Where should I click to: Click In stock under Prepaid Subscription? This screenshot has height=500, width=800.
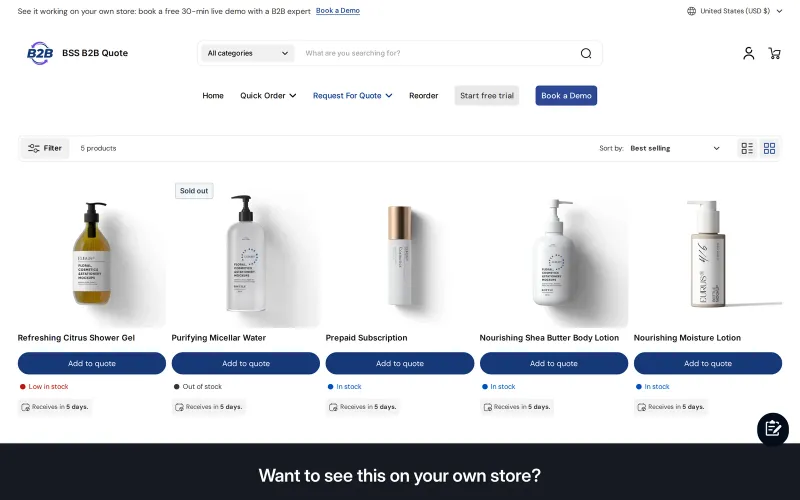[344, 387]
